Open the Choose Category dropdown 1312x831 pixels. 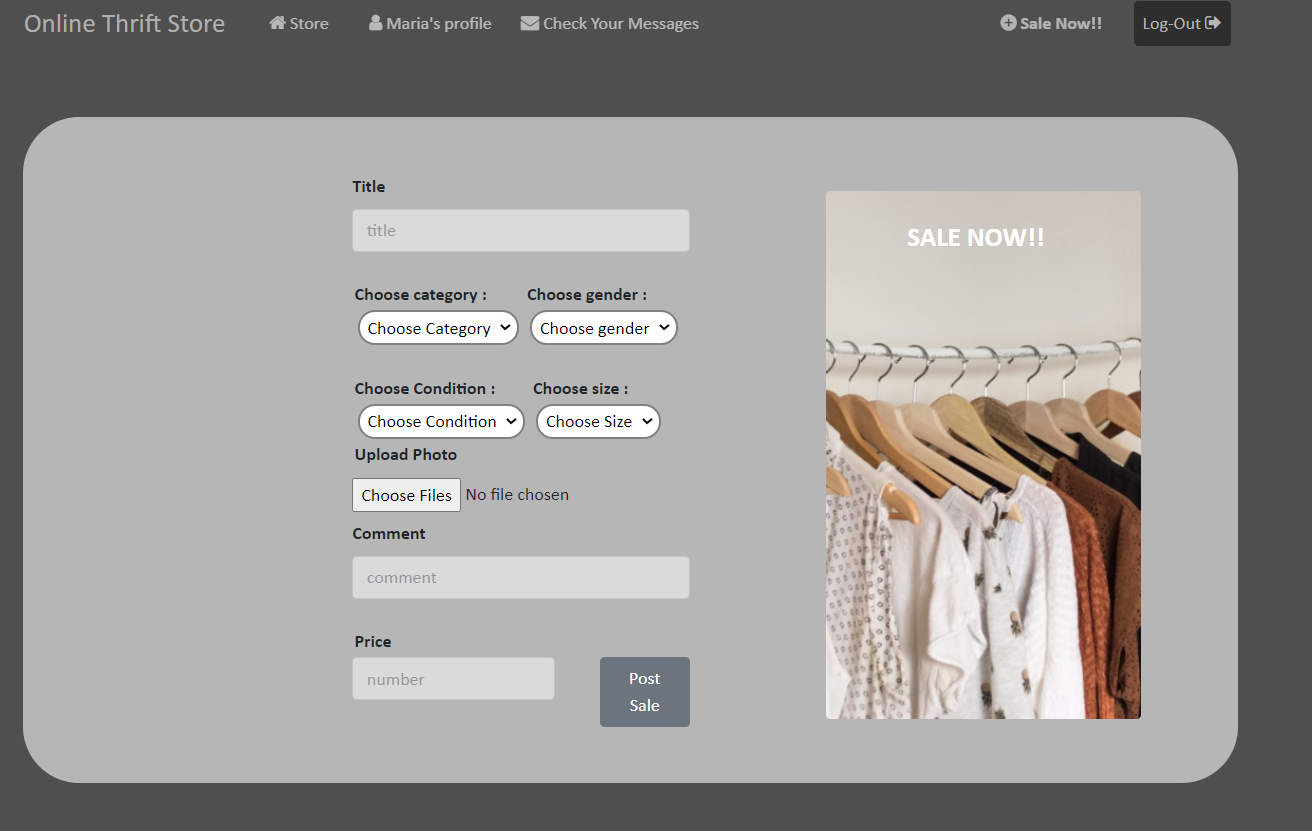coord(437,327)
